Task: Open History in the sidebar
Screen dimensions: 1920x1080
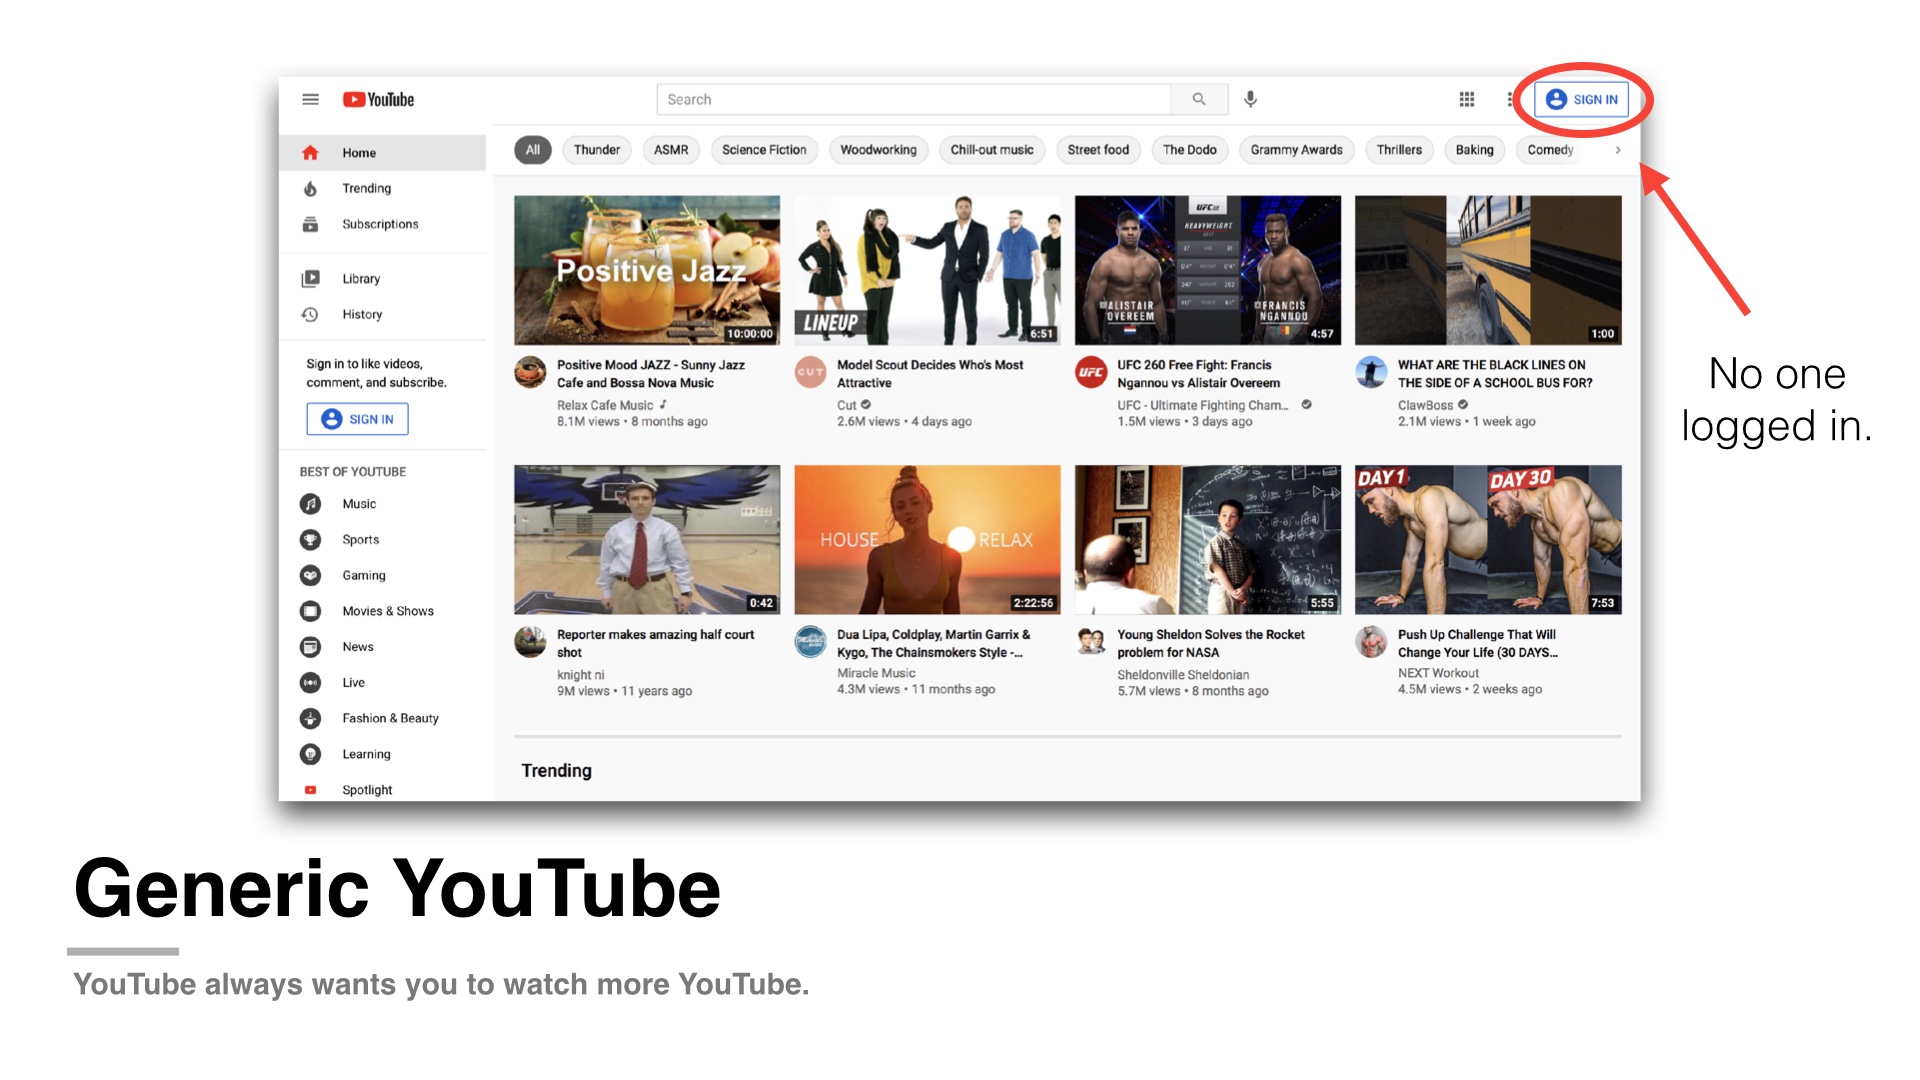Action: coord(383,314)
